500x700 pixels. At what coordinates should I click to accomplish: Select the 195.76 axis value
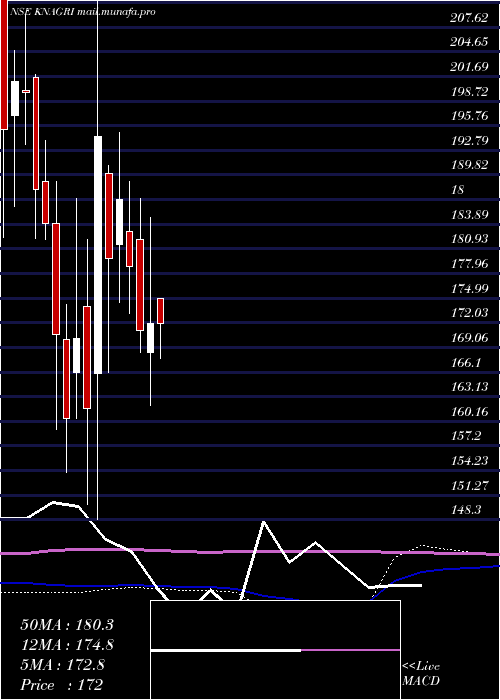tap(470, 116)
